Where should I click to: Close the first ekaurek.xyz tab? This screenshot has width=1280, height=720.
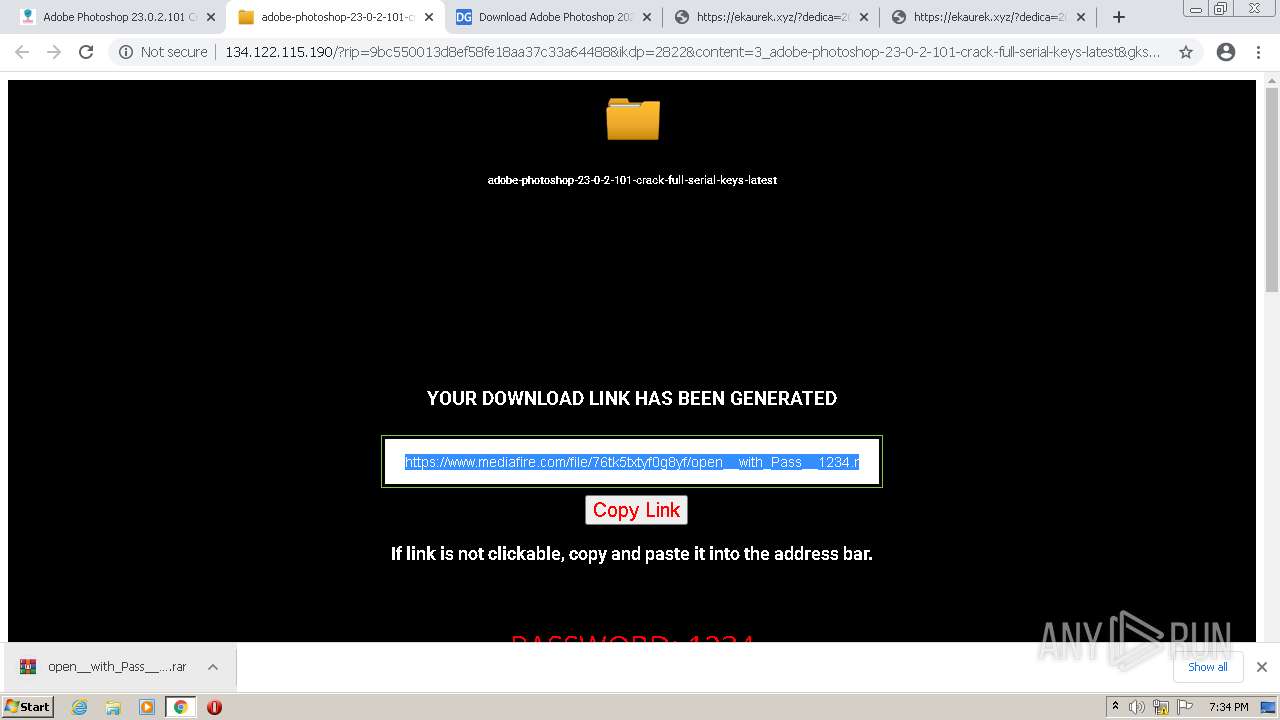tap(864, 17)
